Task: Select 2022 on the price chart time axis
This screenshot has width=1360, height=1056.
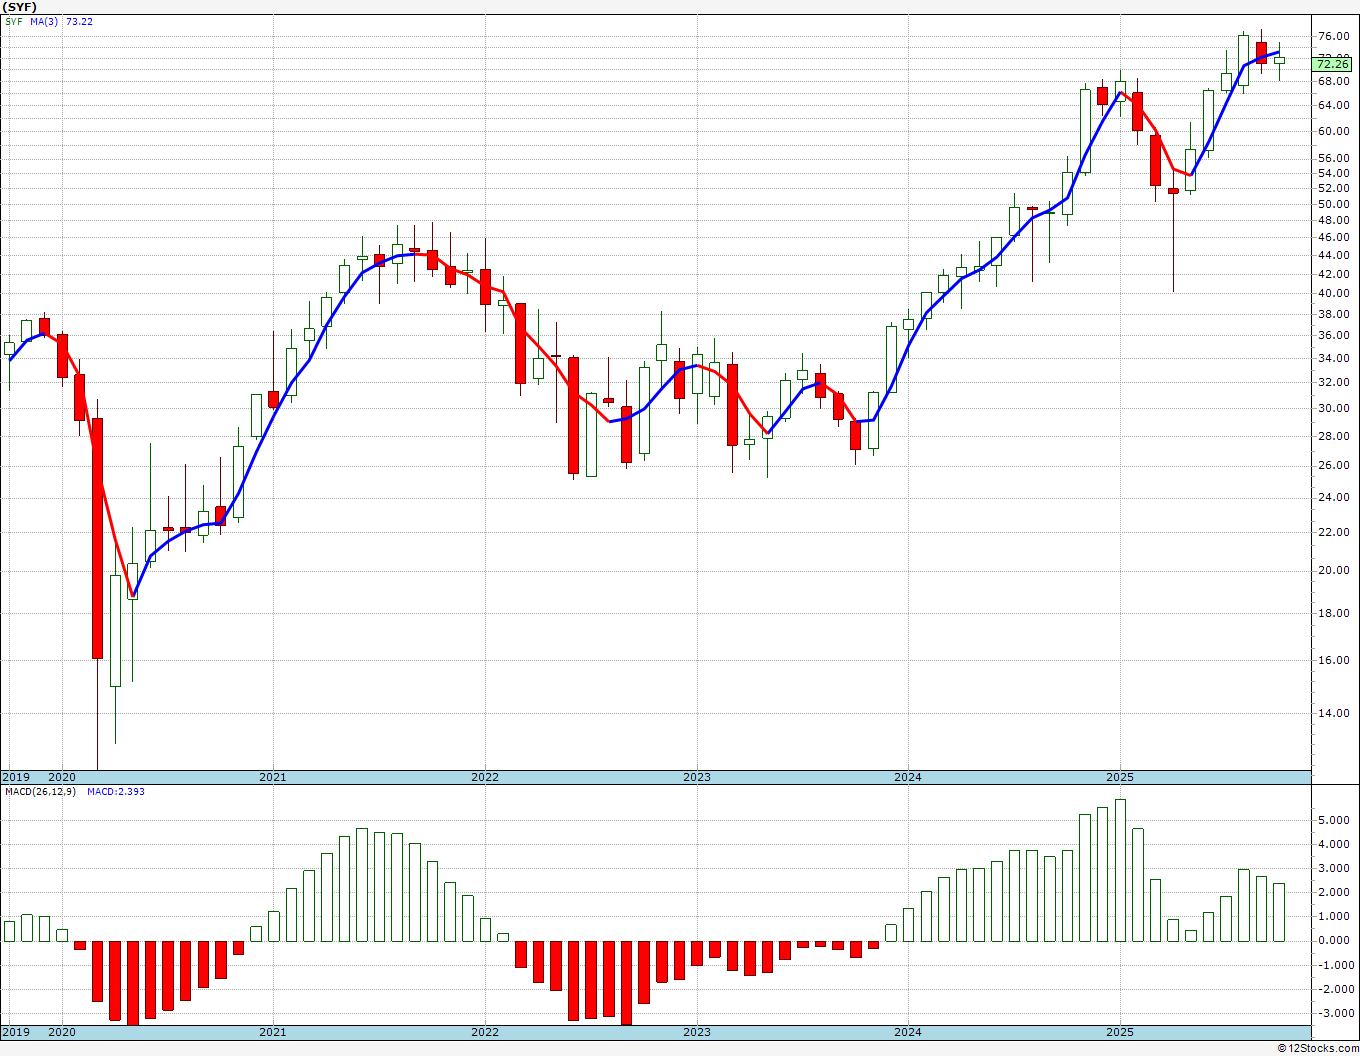Action: [x=485, y=777]
